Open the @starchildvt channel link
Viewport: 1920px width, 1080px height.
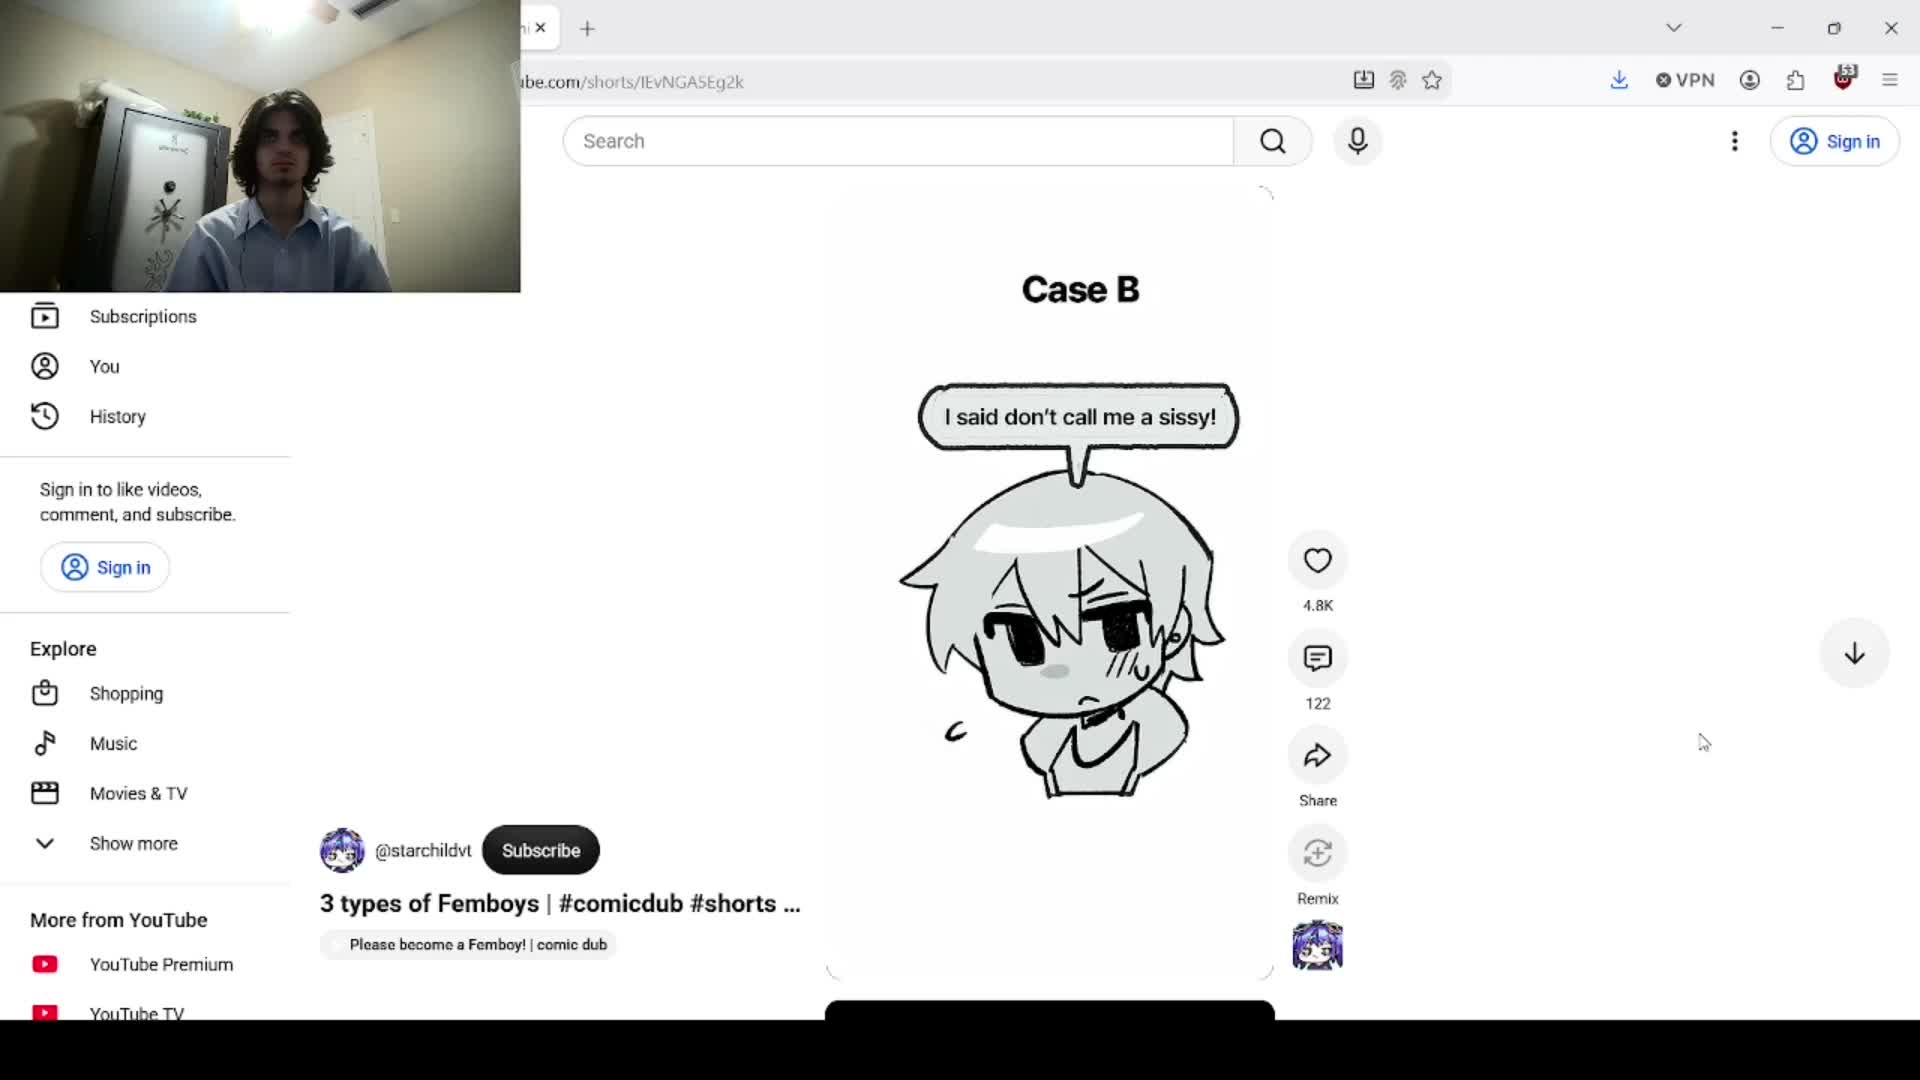click(x=423, y=850)
